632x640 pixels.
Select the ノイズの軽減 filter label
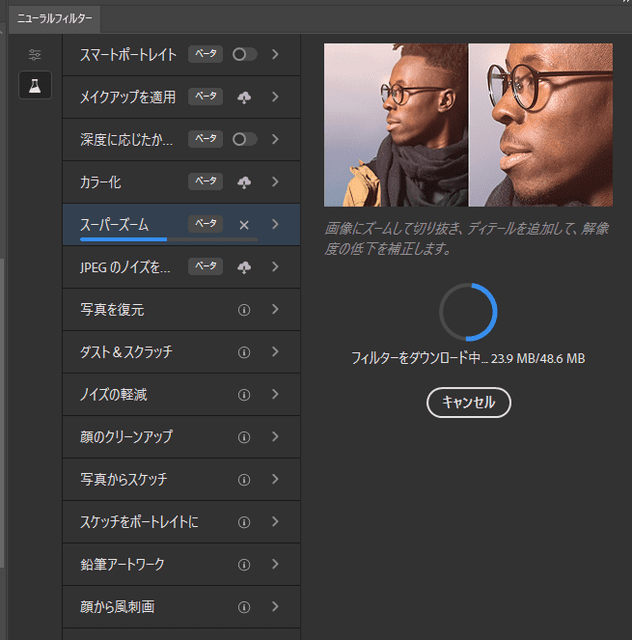click(x=113, y=395)
